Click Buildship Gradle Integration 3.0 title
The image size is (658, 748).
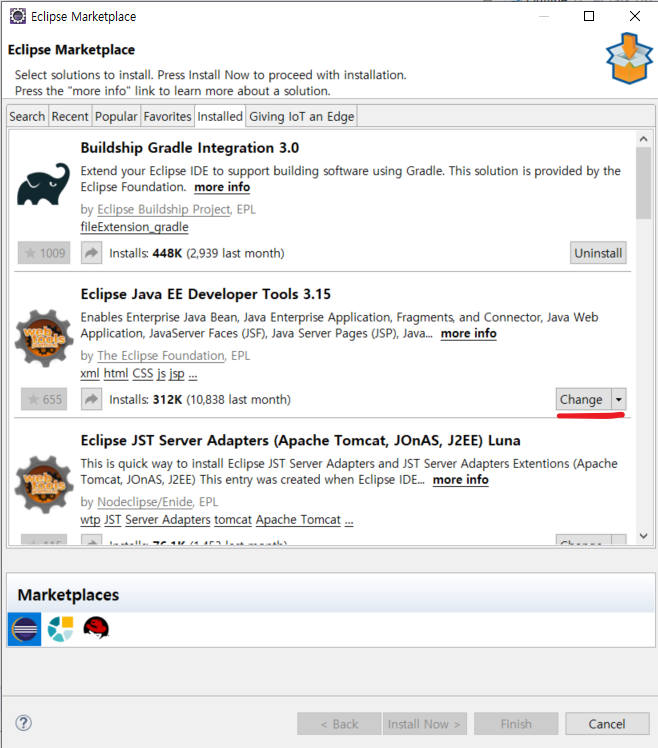pyautogui.click(x=189, y=148)
